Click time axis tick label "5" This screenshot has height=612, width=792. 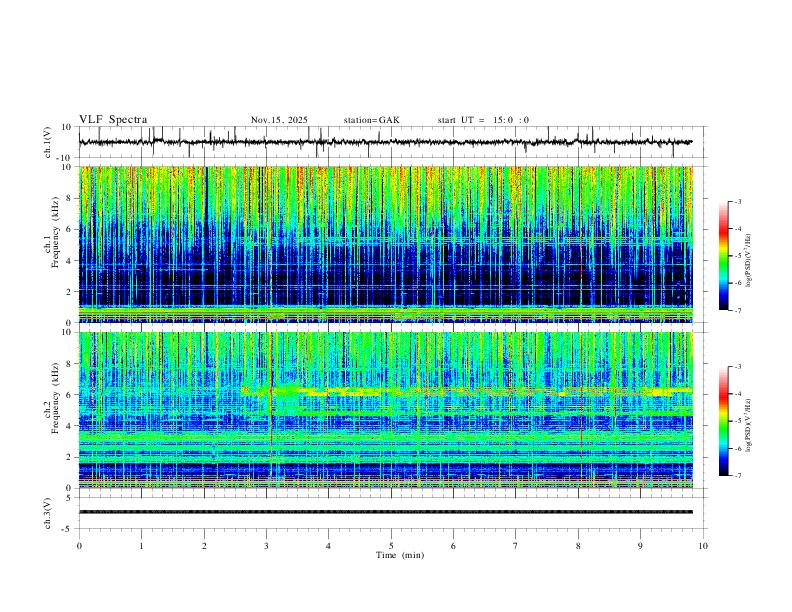[x=391, y=546]
